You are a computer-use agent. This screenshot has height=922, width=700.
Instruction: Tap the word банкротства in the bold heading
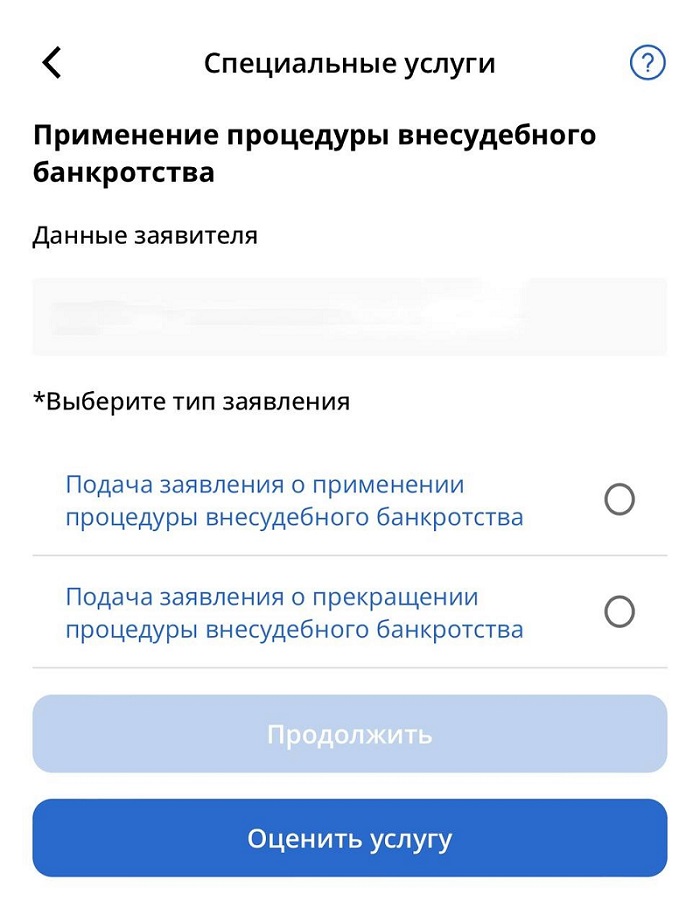124,173
